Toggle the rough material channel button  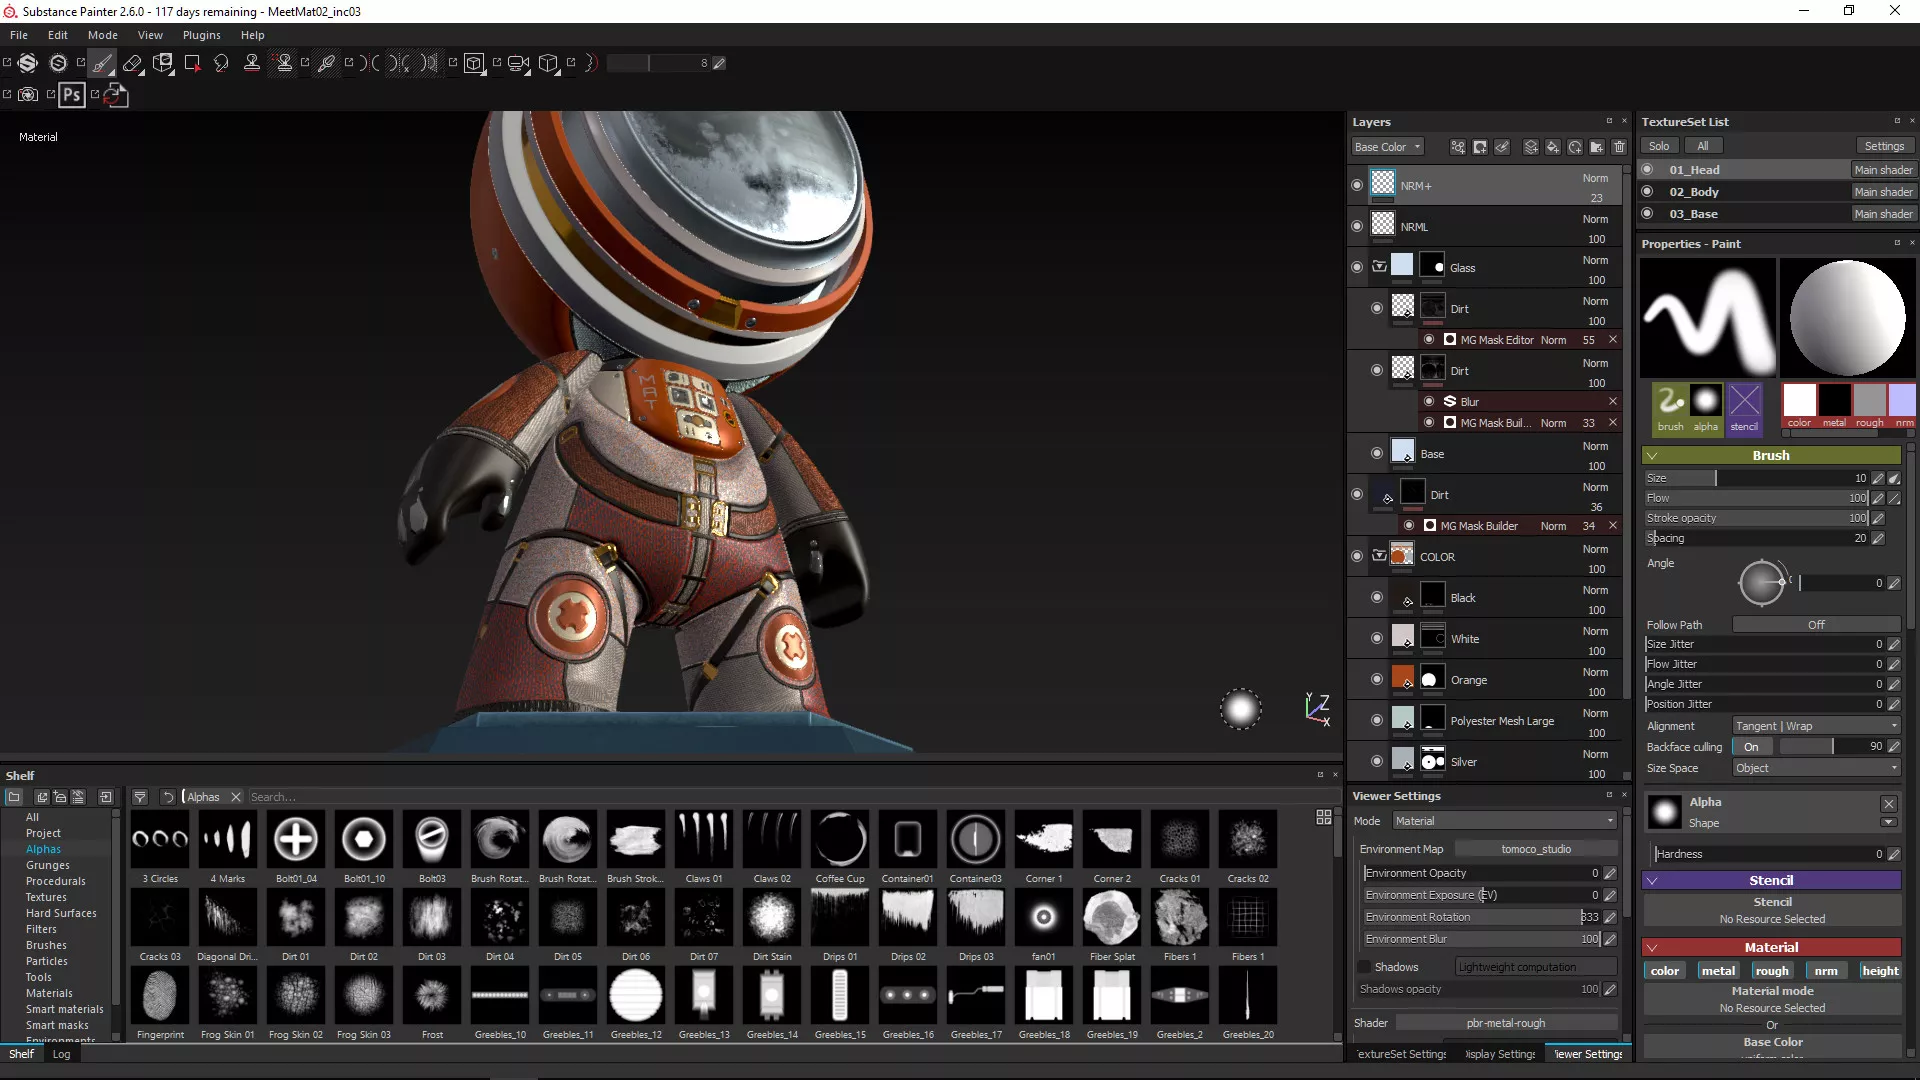pyautogui.click(x=1771, y=971)
